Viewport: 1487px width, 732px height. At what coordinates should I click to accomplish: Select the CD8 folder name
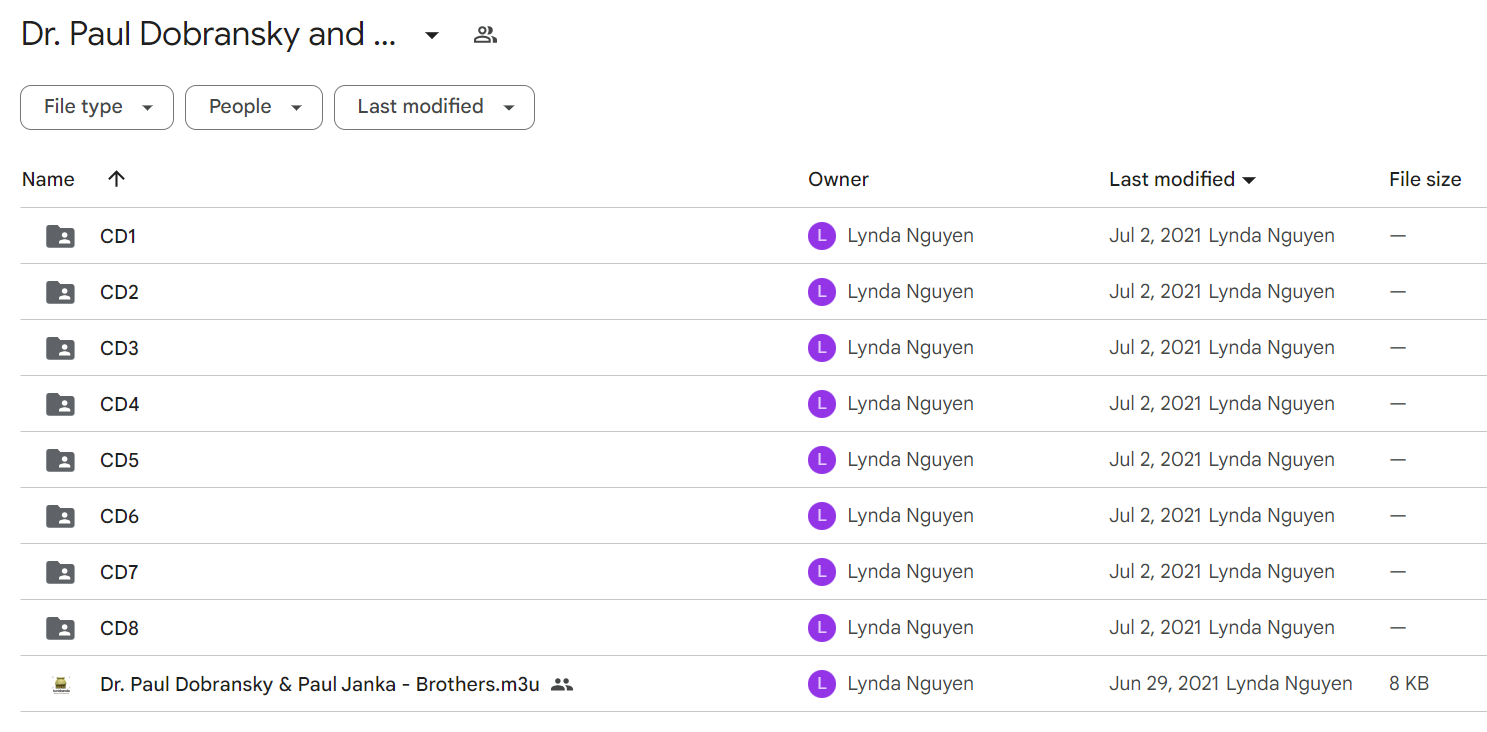point(119,628)
